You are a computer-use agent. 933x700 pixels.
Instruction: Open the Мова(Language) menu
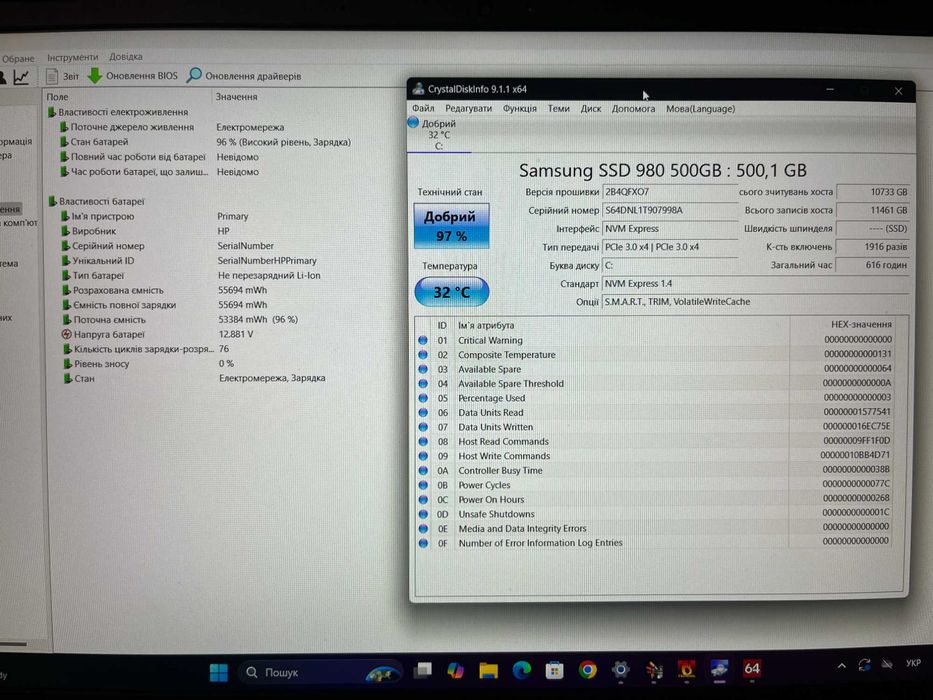(x=700, y=108)
